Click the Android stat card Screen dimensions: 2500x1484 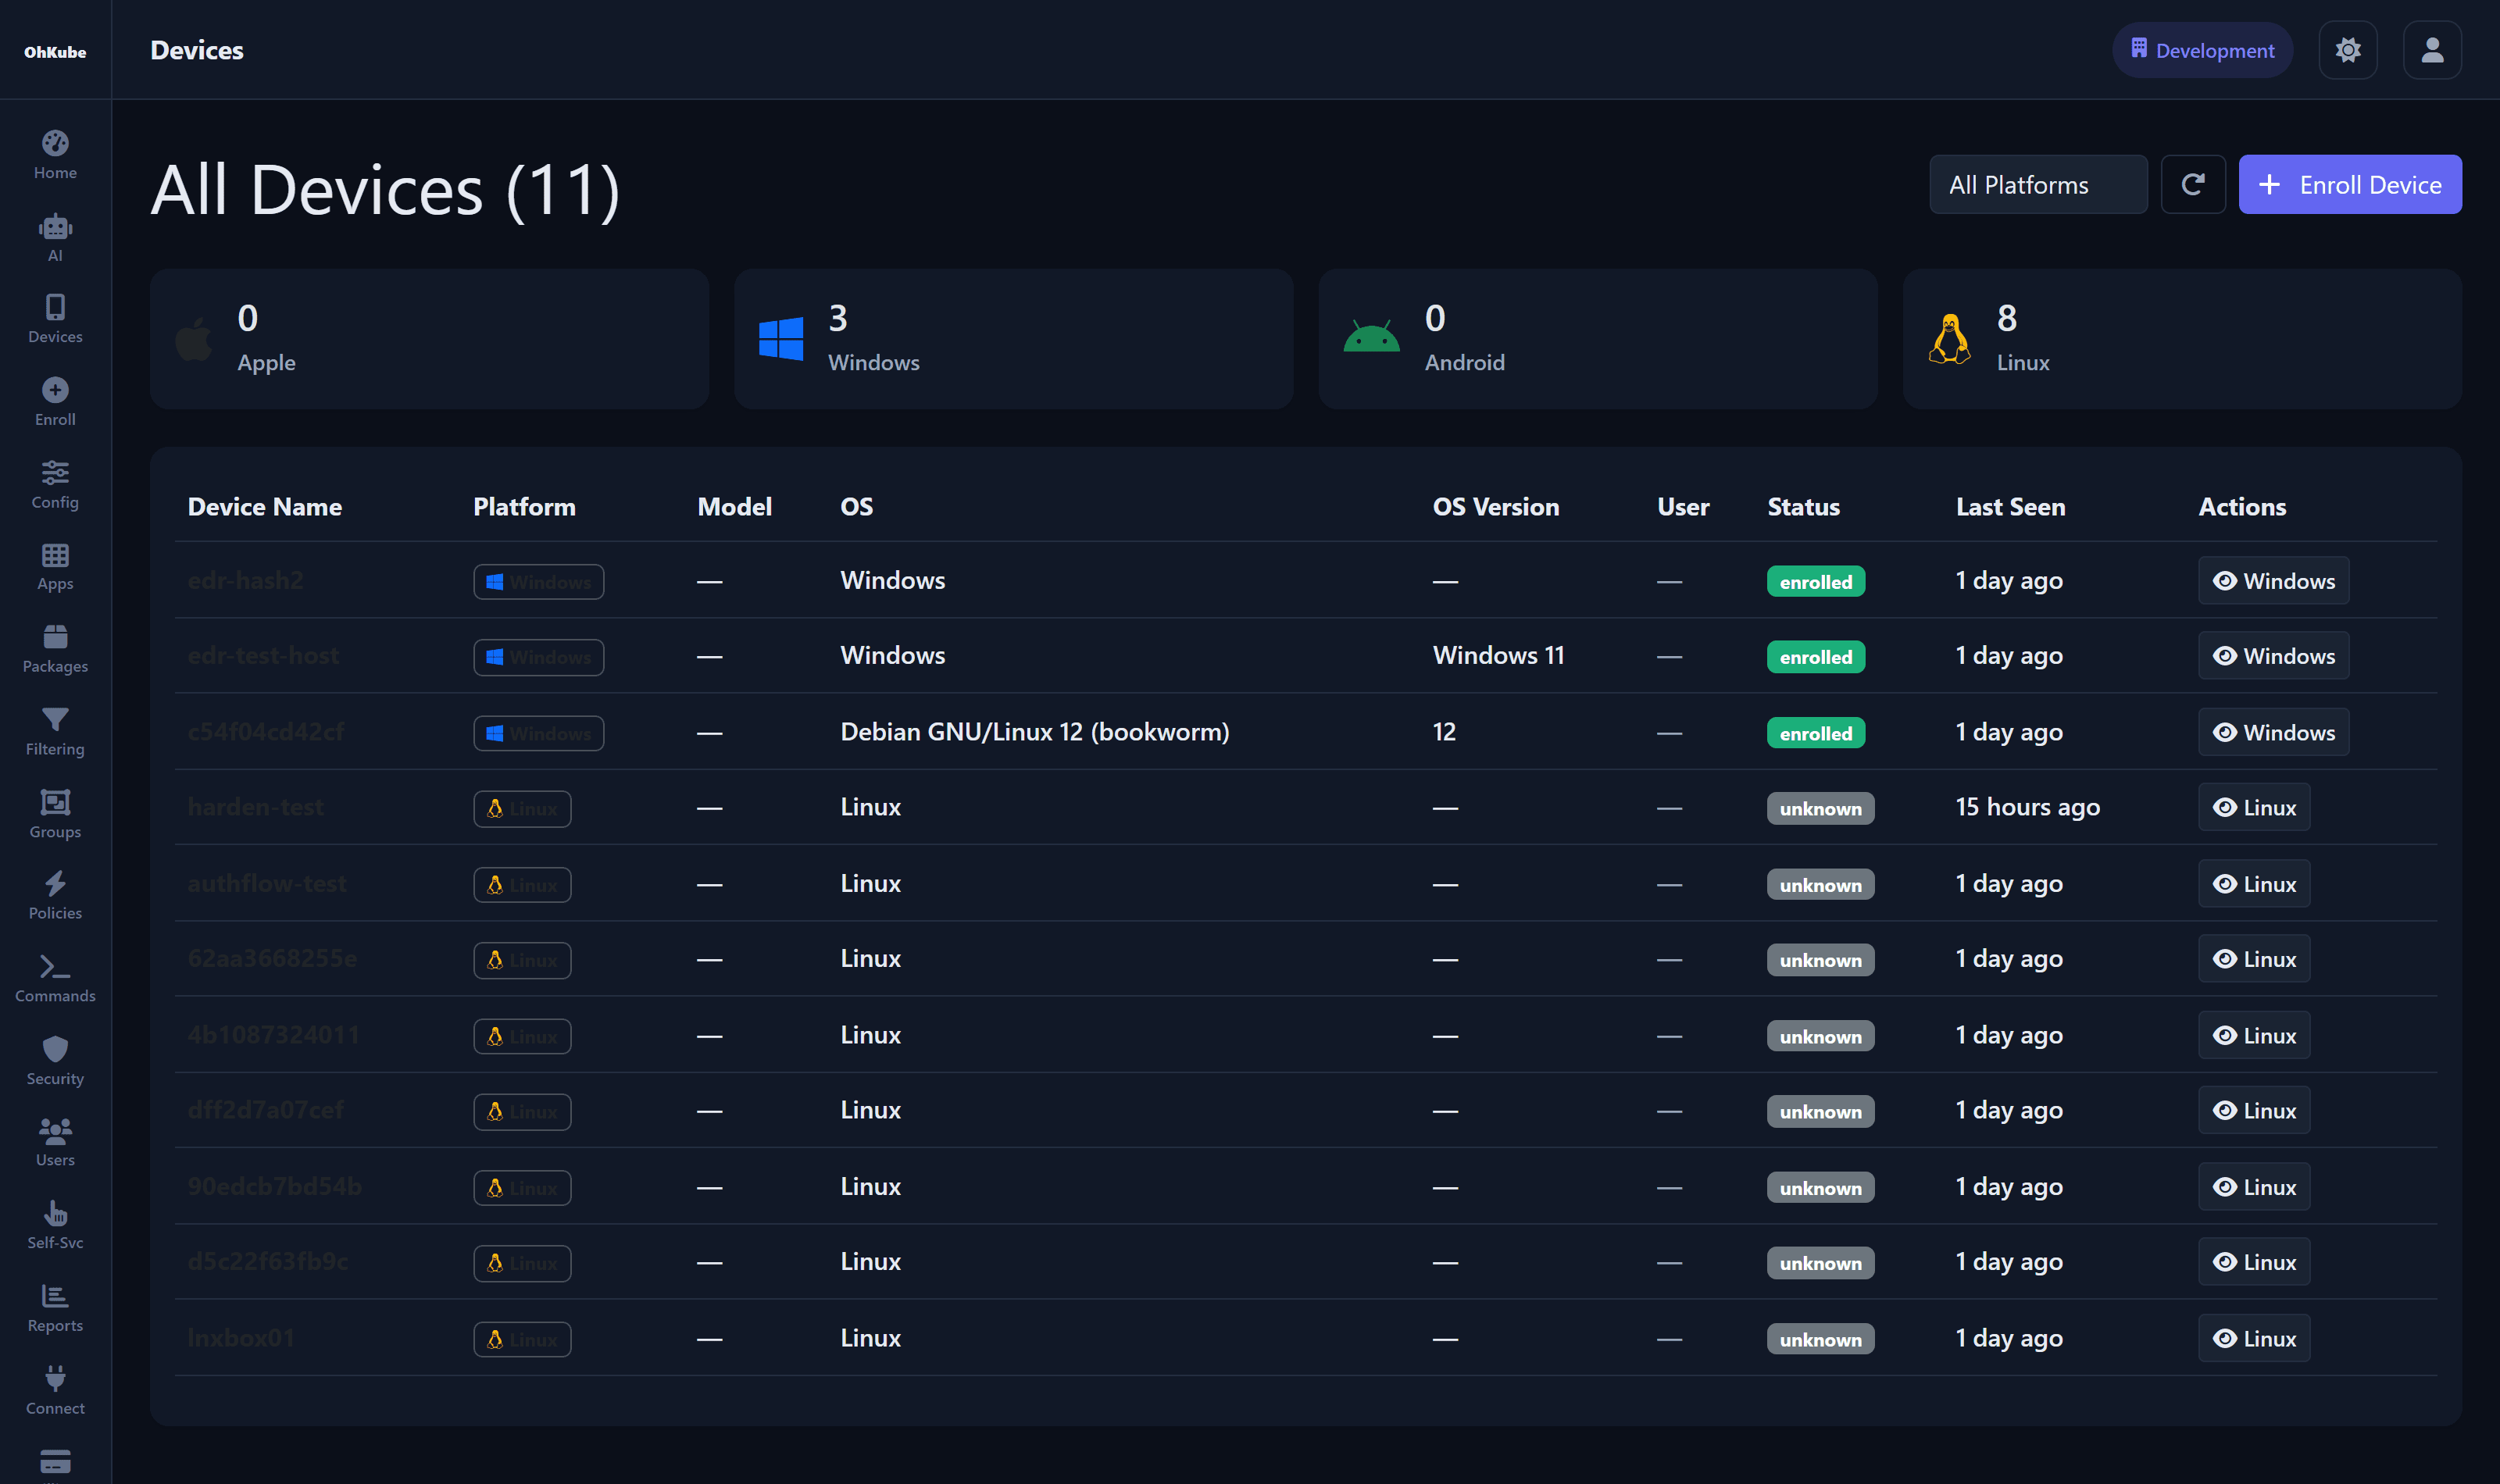pos(1597,339)
